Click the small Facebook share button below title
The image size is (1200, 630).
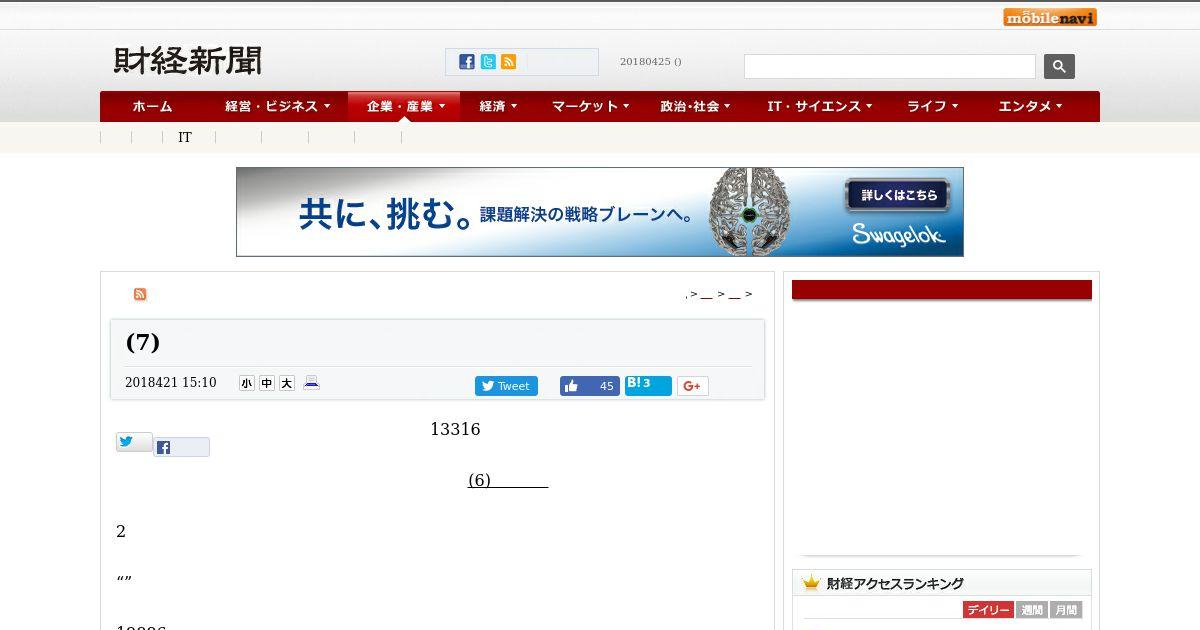click(x=181, y=447)
